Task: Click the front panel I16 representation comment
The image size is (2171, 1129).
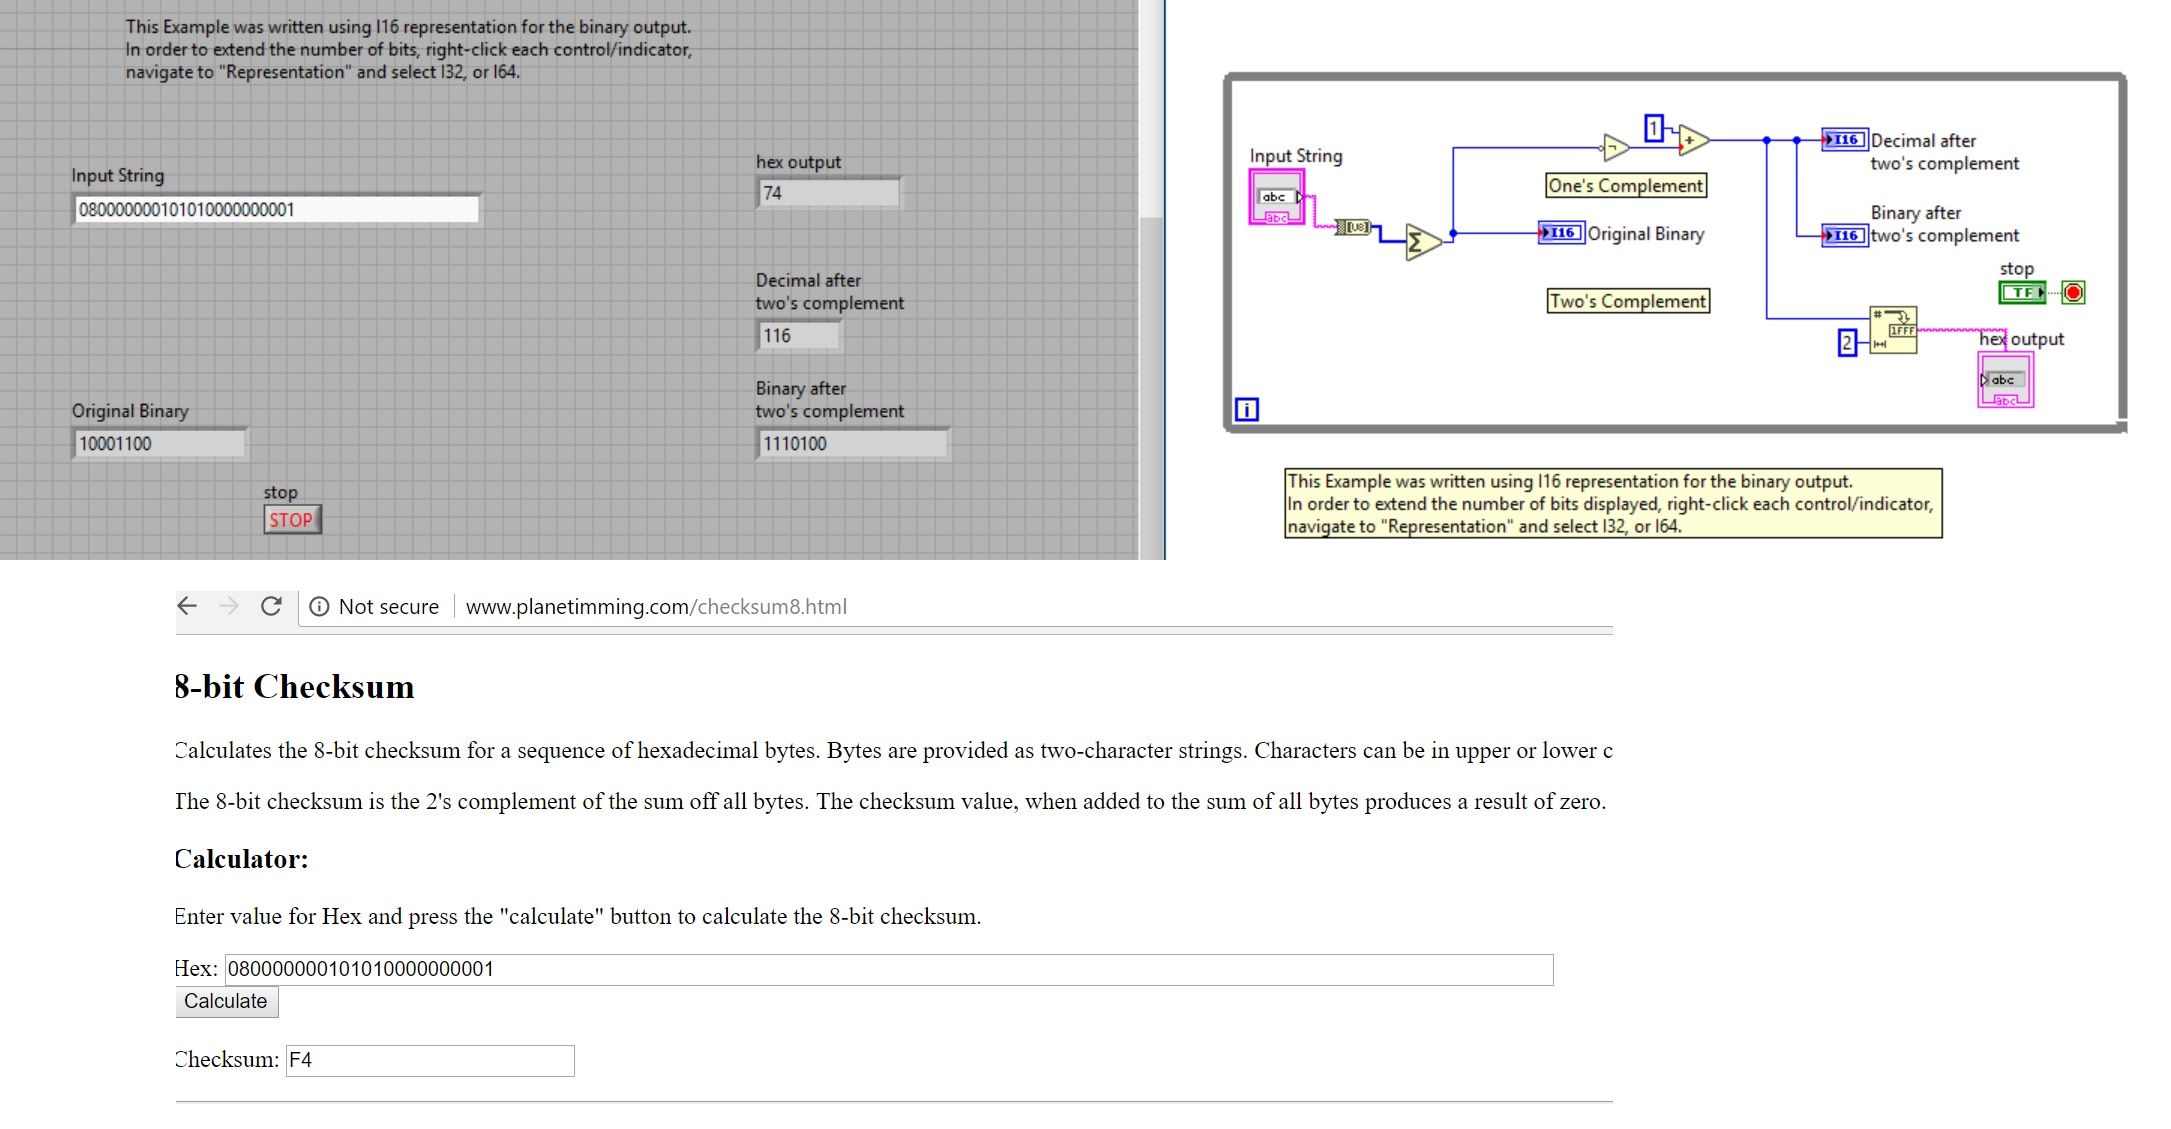Action: click(x=408, y=50)
